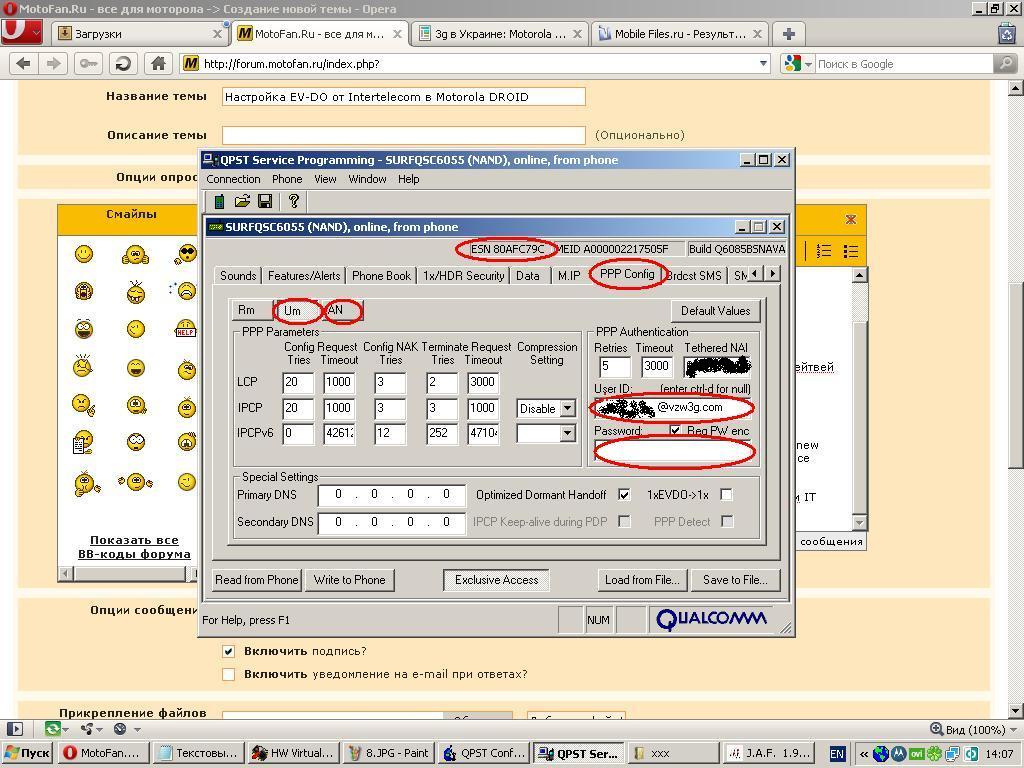Viewport: 1024px width, 768px height.
Task: Switch to 3g в Украине browser tab
Action: pos(500,34)
